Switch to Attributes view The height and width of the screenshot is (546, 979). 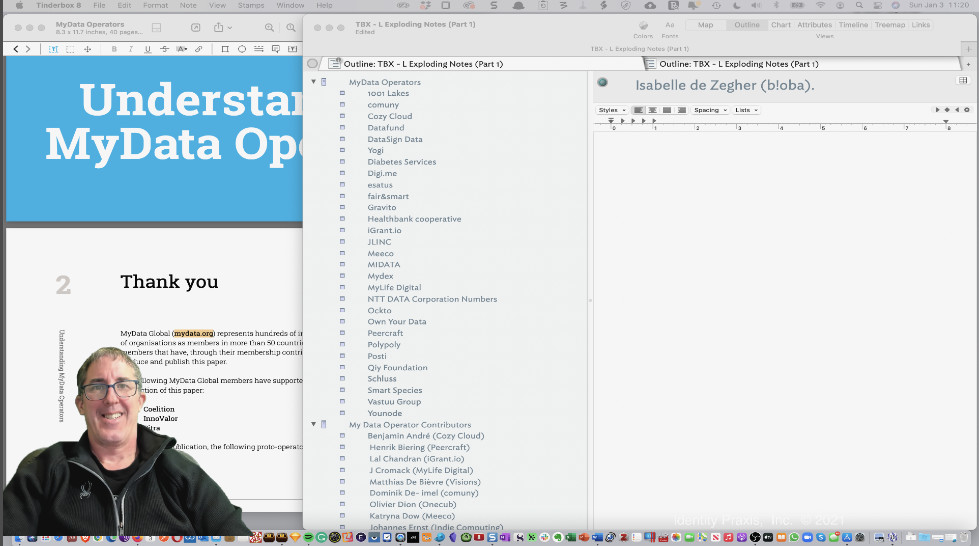tap(814, 25)
